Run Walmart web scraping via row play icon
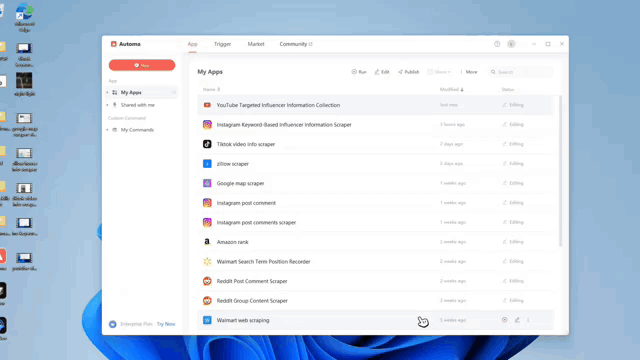 pyautogui.click(x=504, y=320)
